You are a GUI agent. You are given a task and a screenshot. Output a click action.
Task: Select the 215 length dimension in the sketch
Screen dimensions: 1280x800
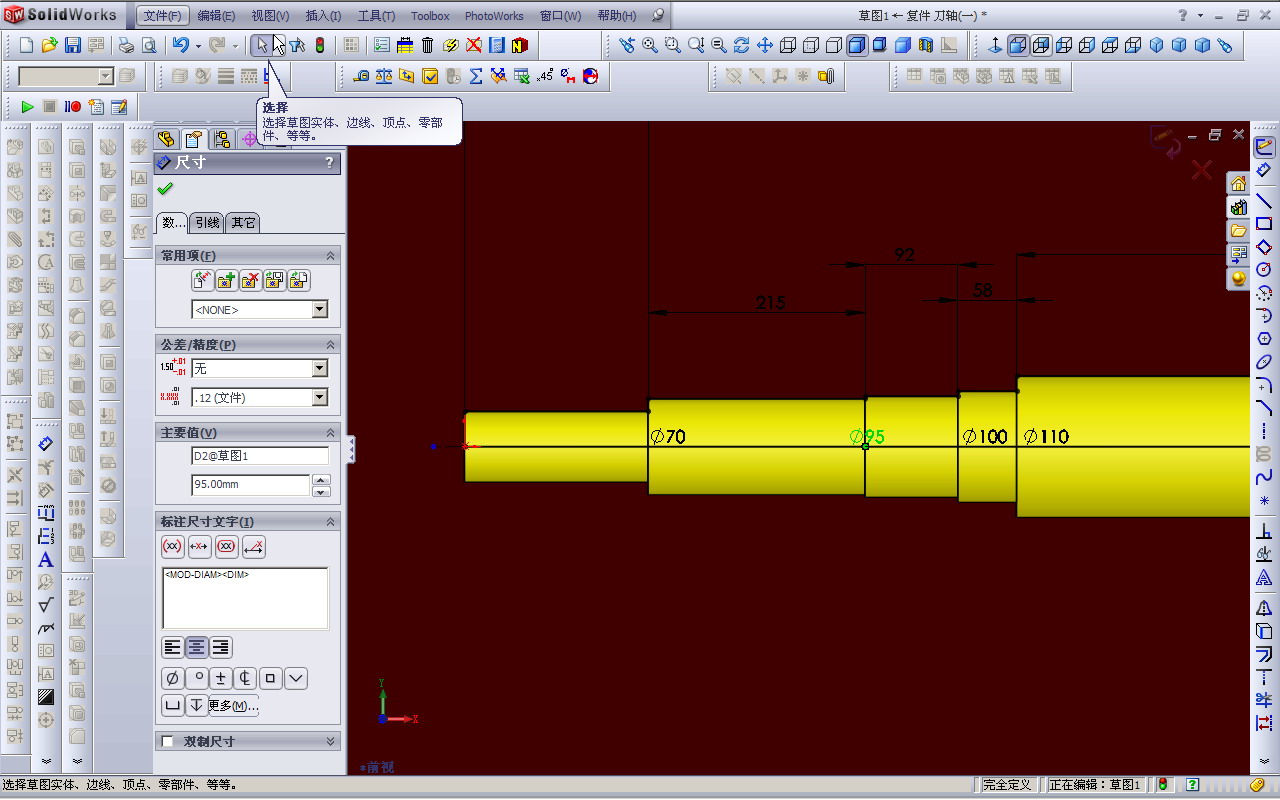[x=770, y=302]
